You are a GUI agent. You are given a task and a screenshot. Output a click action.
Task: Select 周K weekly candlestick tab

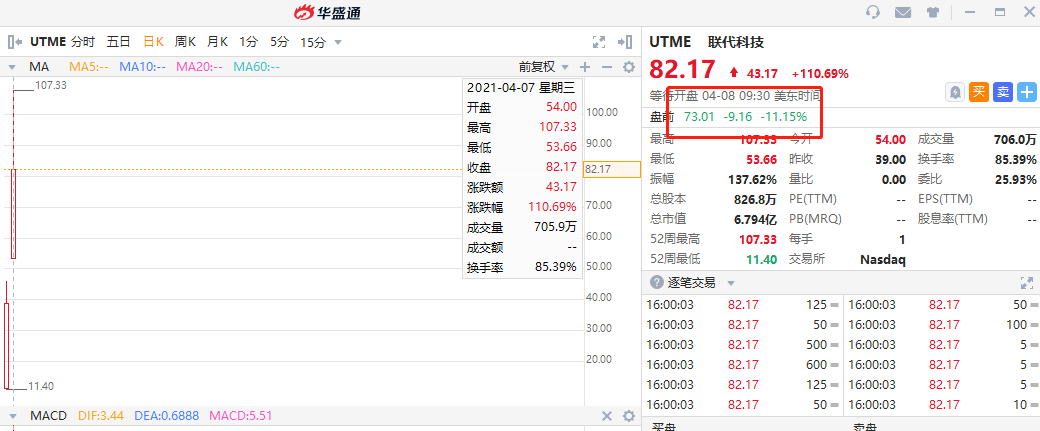[185, 42]
